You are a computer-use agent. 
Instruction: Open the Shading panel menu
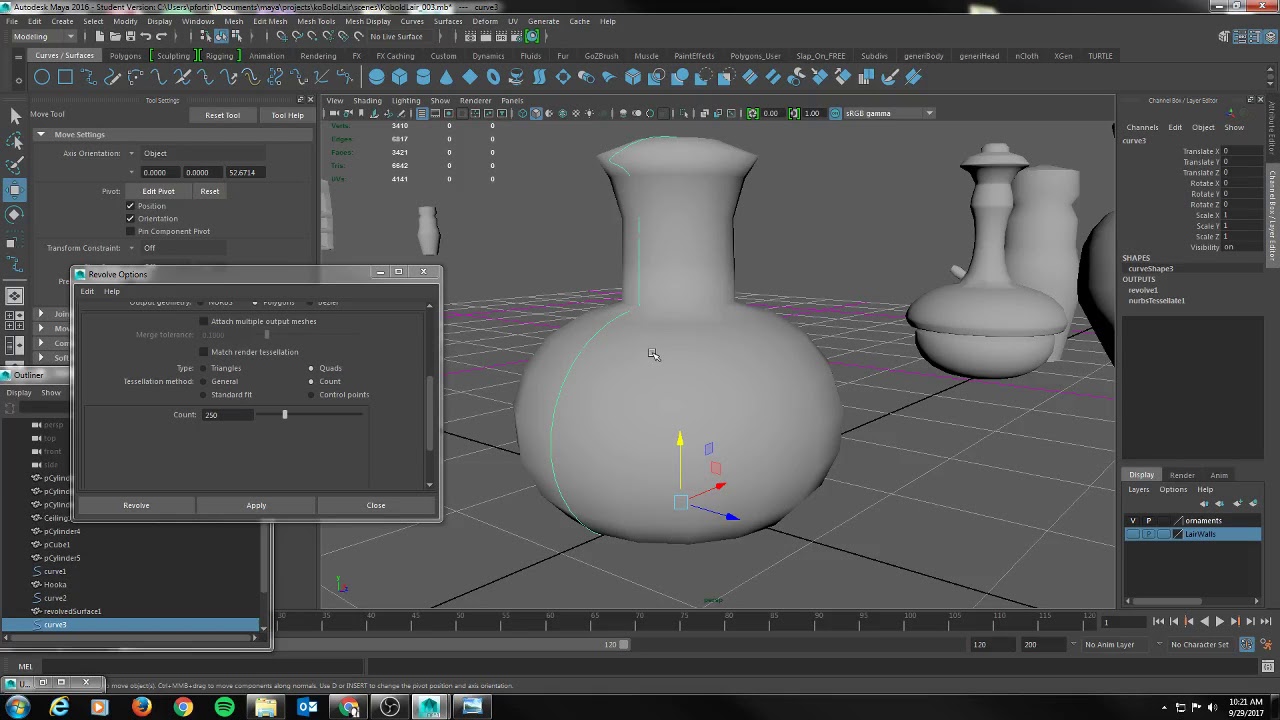point(367,101)
